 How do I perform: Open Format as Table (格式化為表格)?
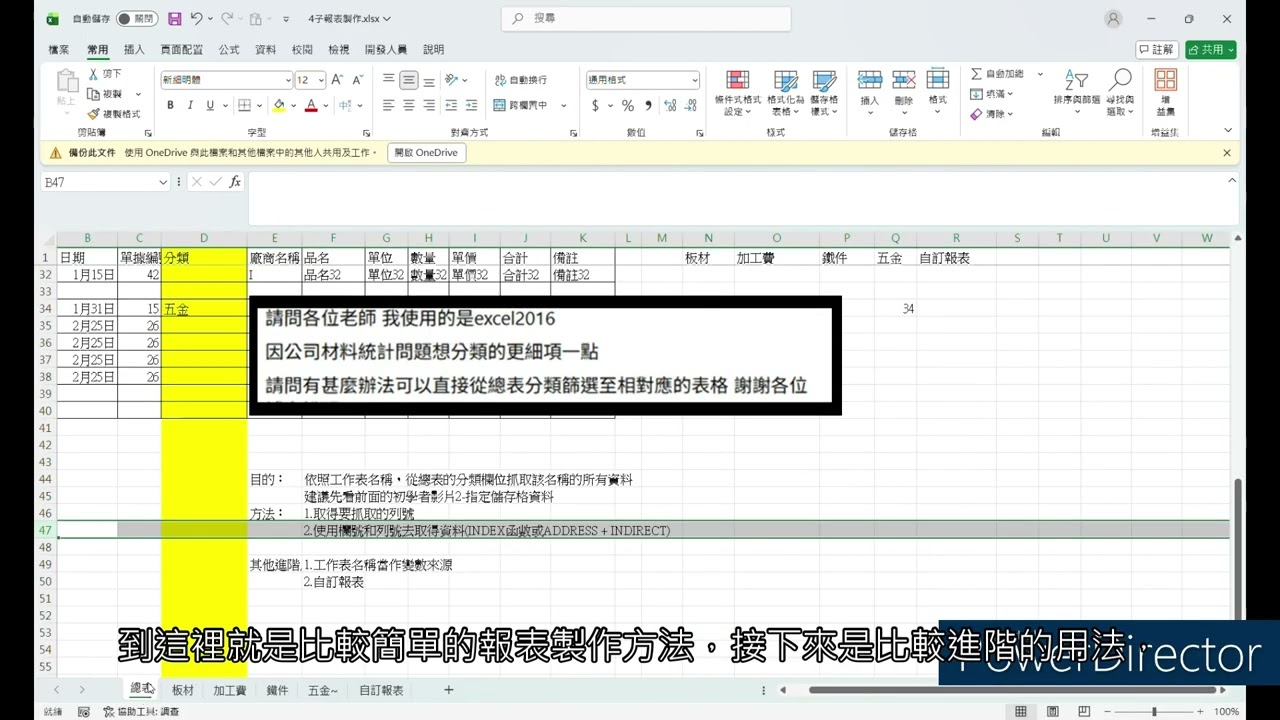pyautogui.click(x=786, y=93)
